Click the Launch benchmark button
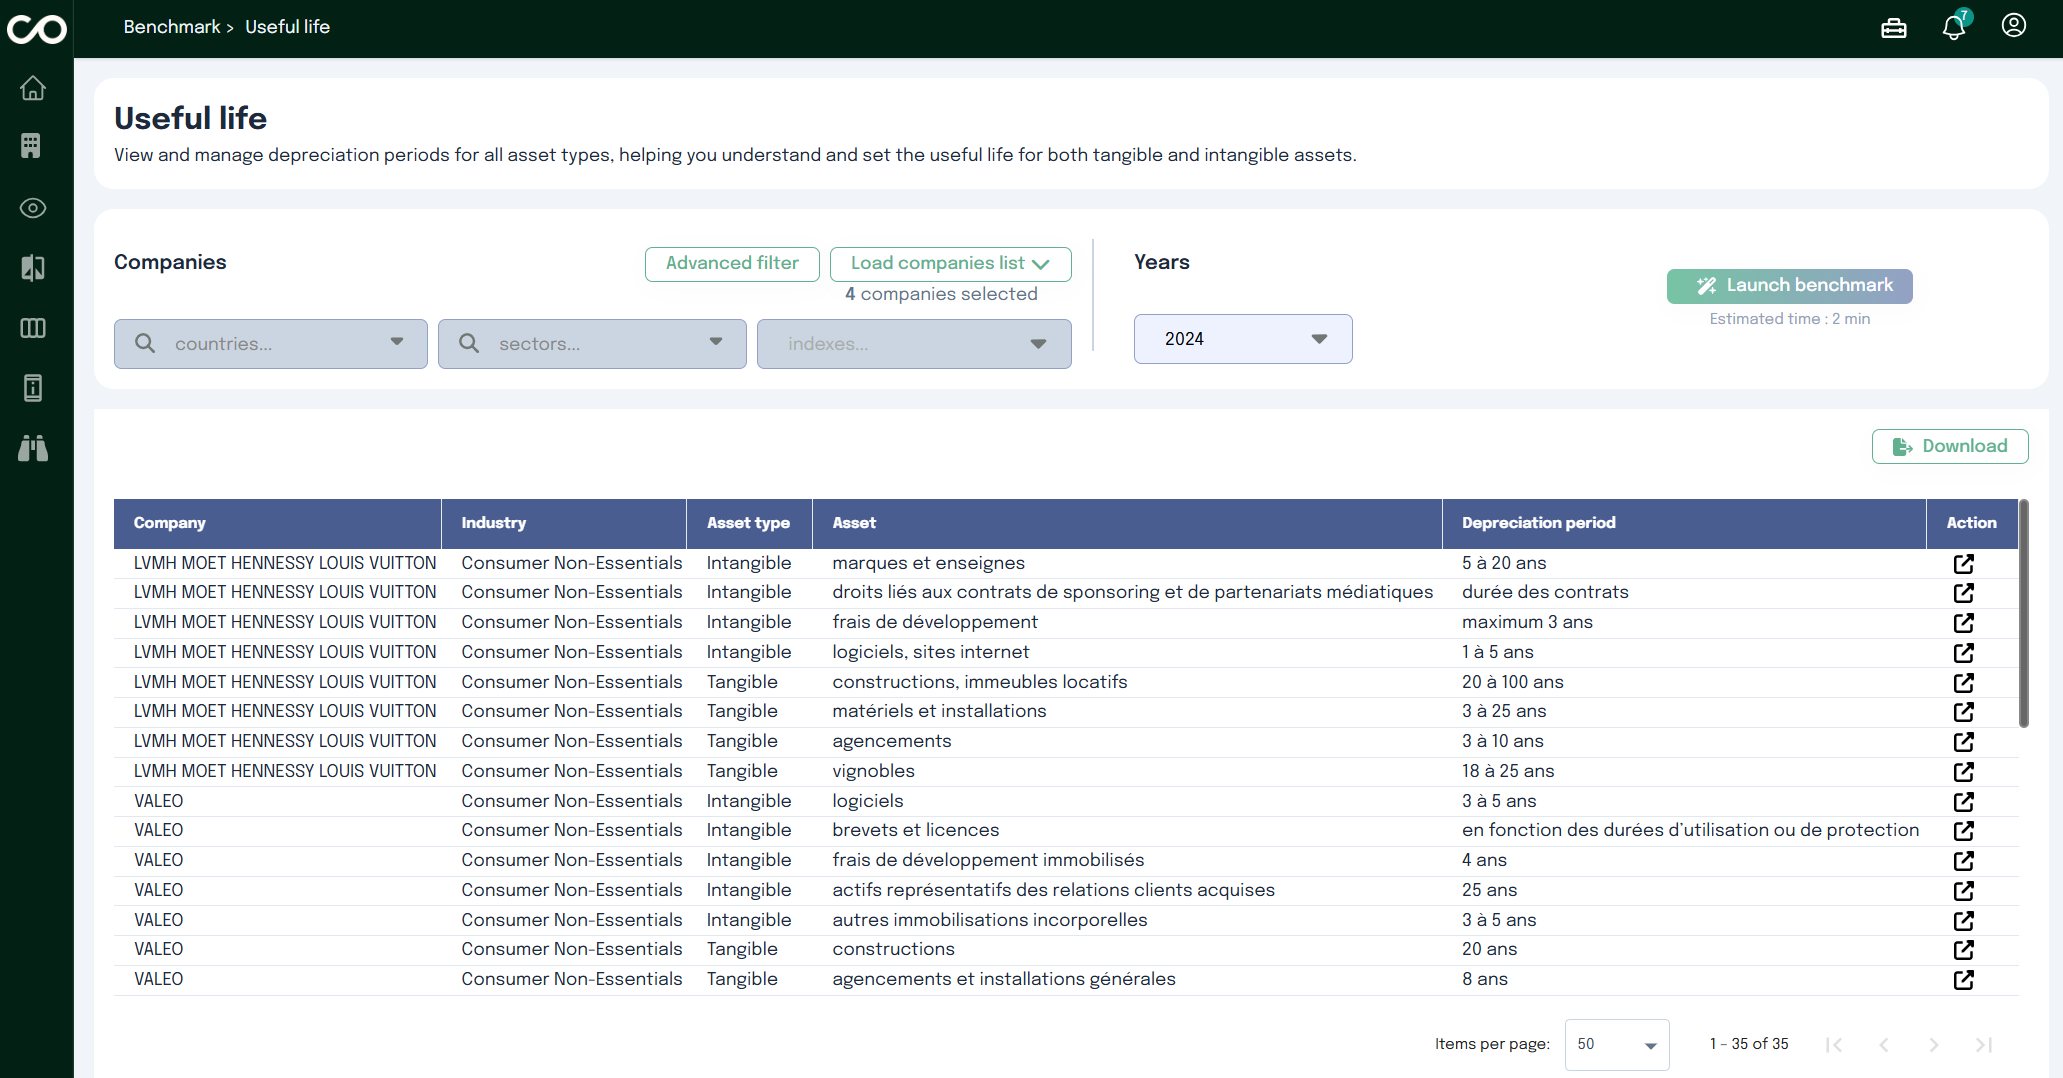Viewport: 2063px width, 1078px height. (1789, 286)
